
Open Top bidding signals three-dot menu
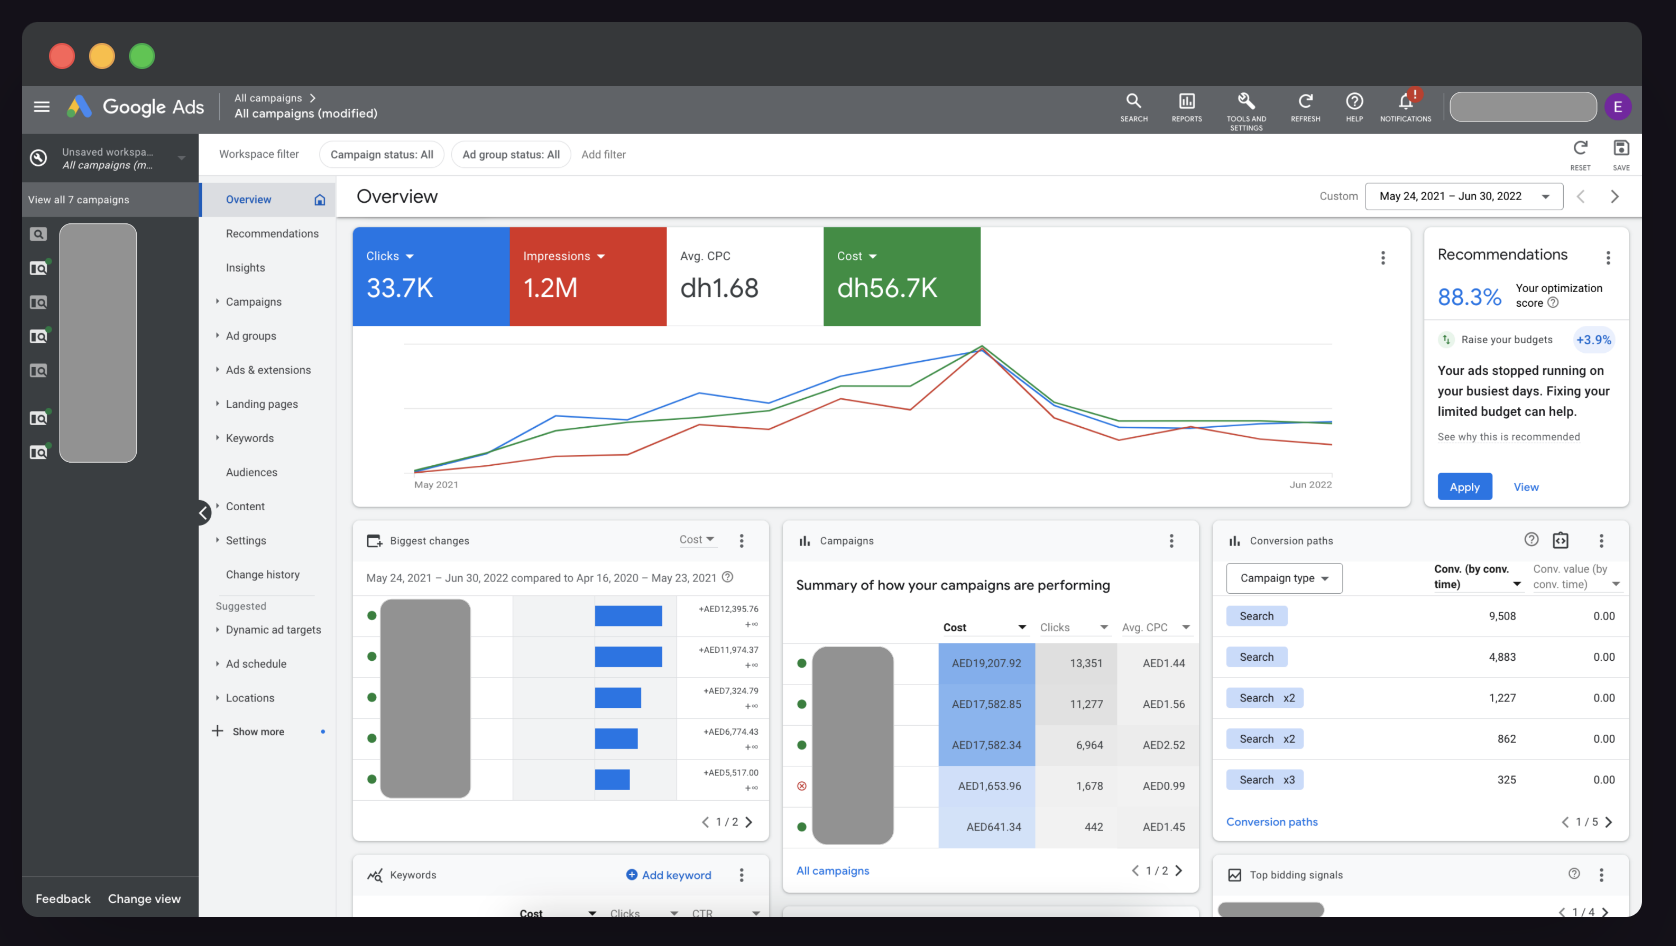click(1601, 875)
